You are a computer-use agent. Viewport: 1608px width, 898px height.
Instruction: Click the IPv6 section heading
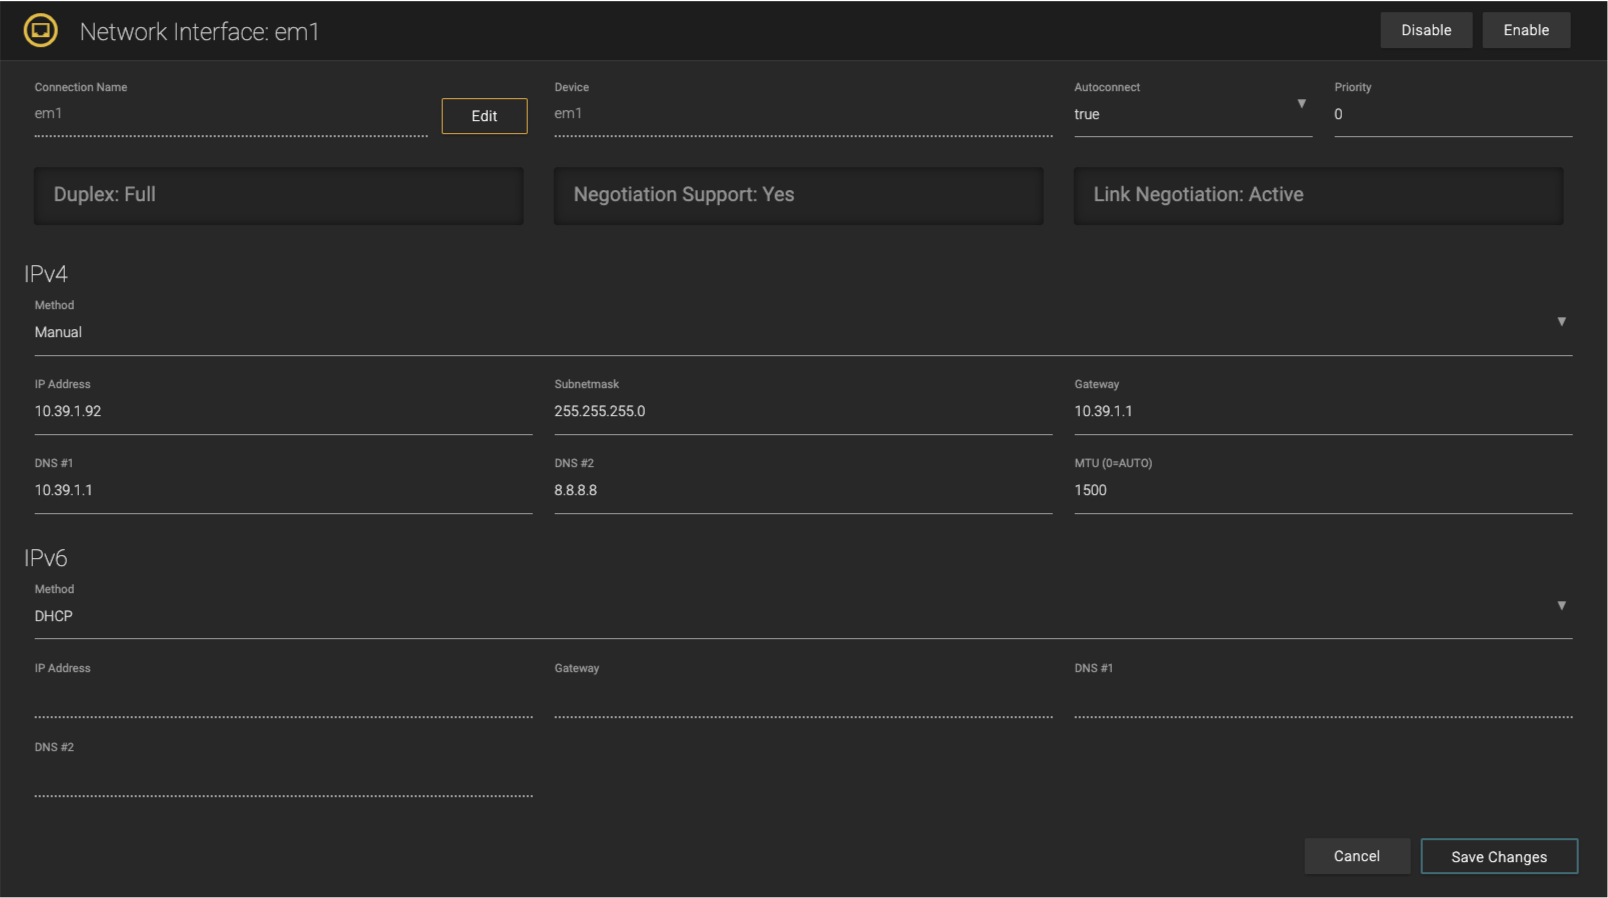tap(46, 558)
